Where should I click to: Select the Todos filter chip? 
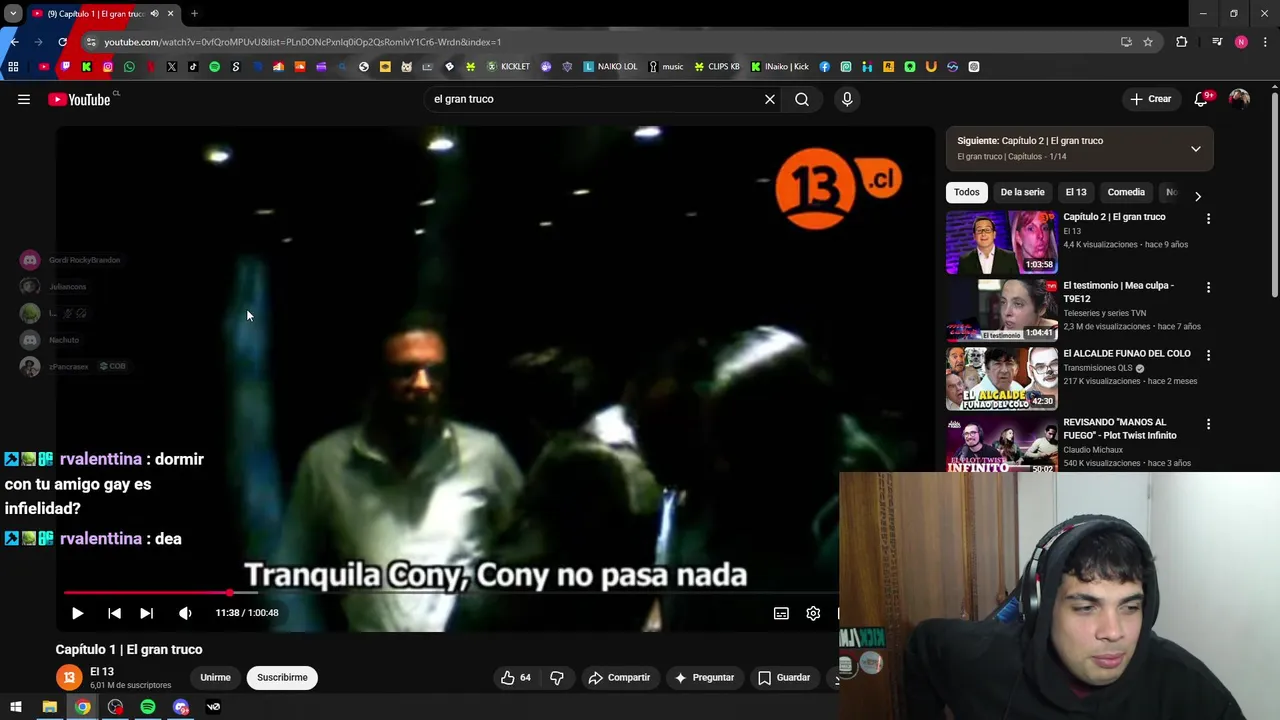pos(966,192)
